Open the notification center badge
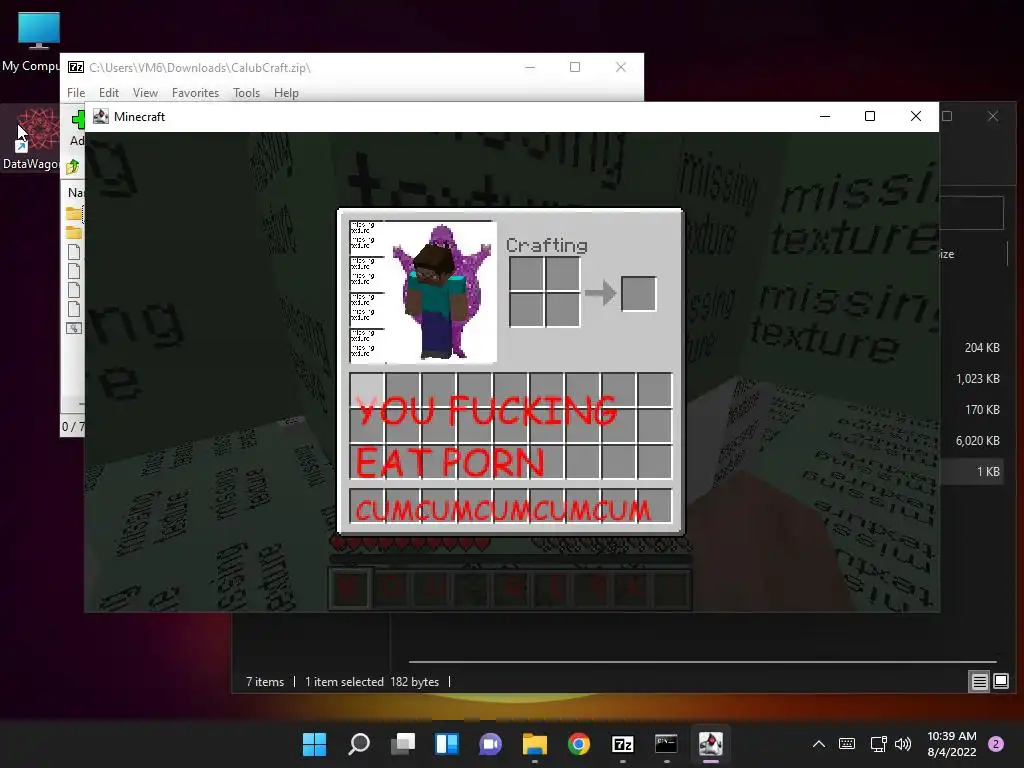This screenshot has width=1024, height=768. coord(996,744)
